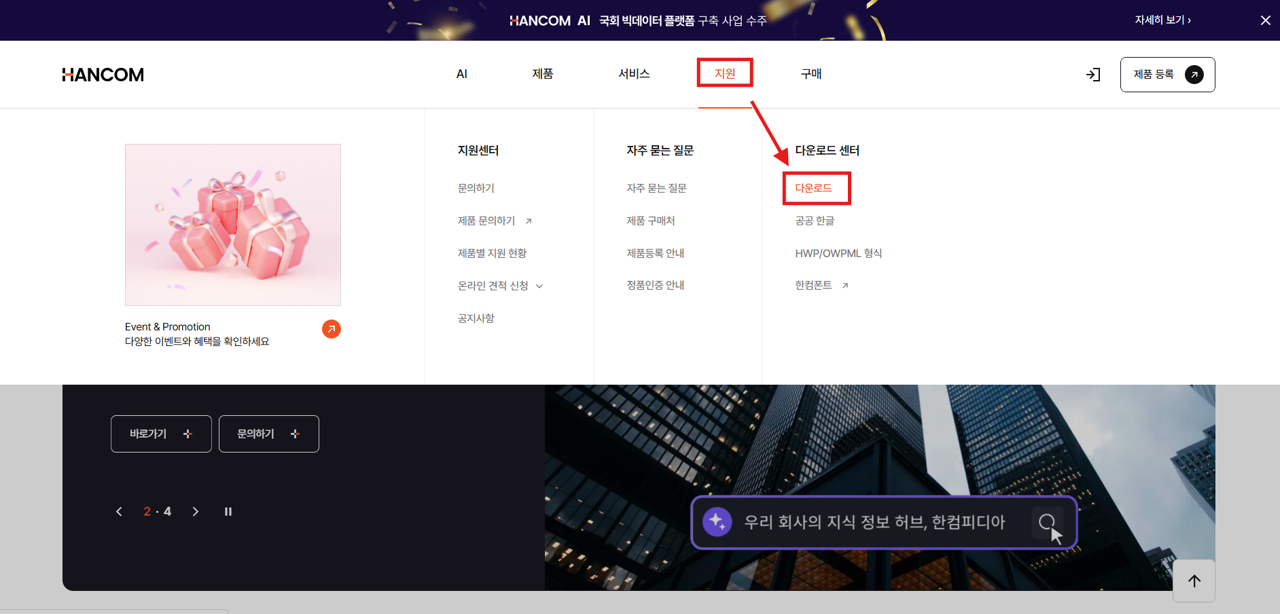1280x614 pixels.
Task: Expand the 온라인 견적 신청 dropdown
Action: pos(539,285)
